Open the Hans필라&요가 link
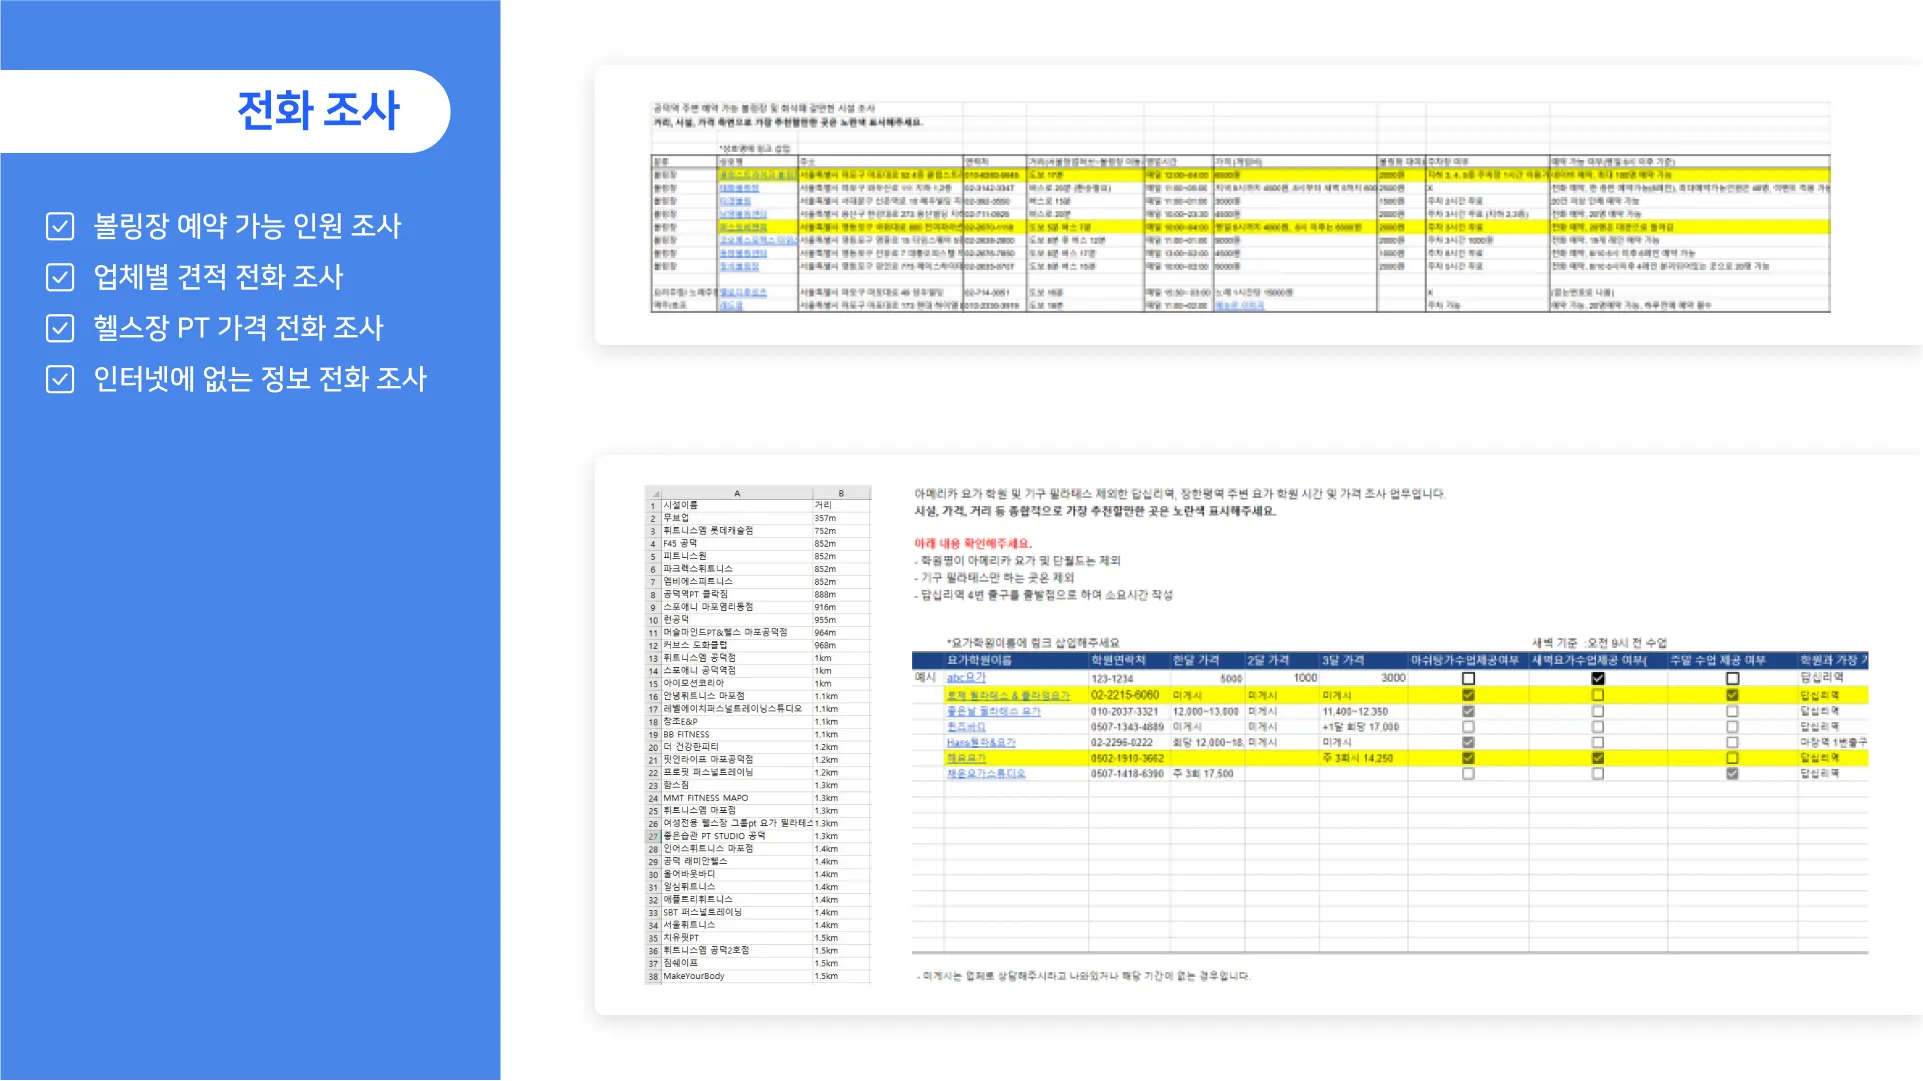The width and height of the screenshot is (1923, 1081). (x=981, y=742)
